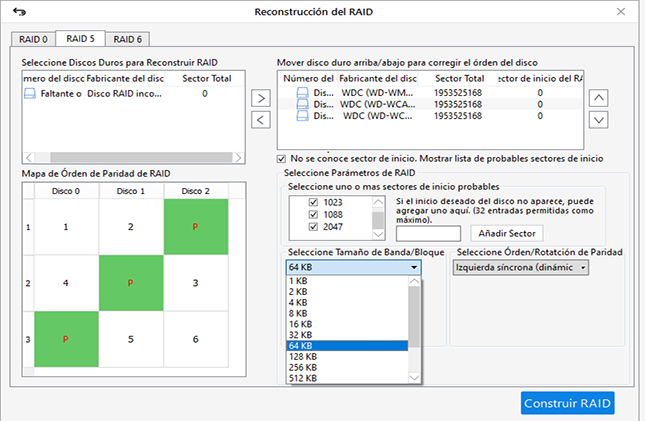Click right arrow of disk list horizontal scrollbar
The height and width of the screenshot is (421, 645).
239,158
